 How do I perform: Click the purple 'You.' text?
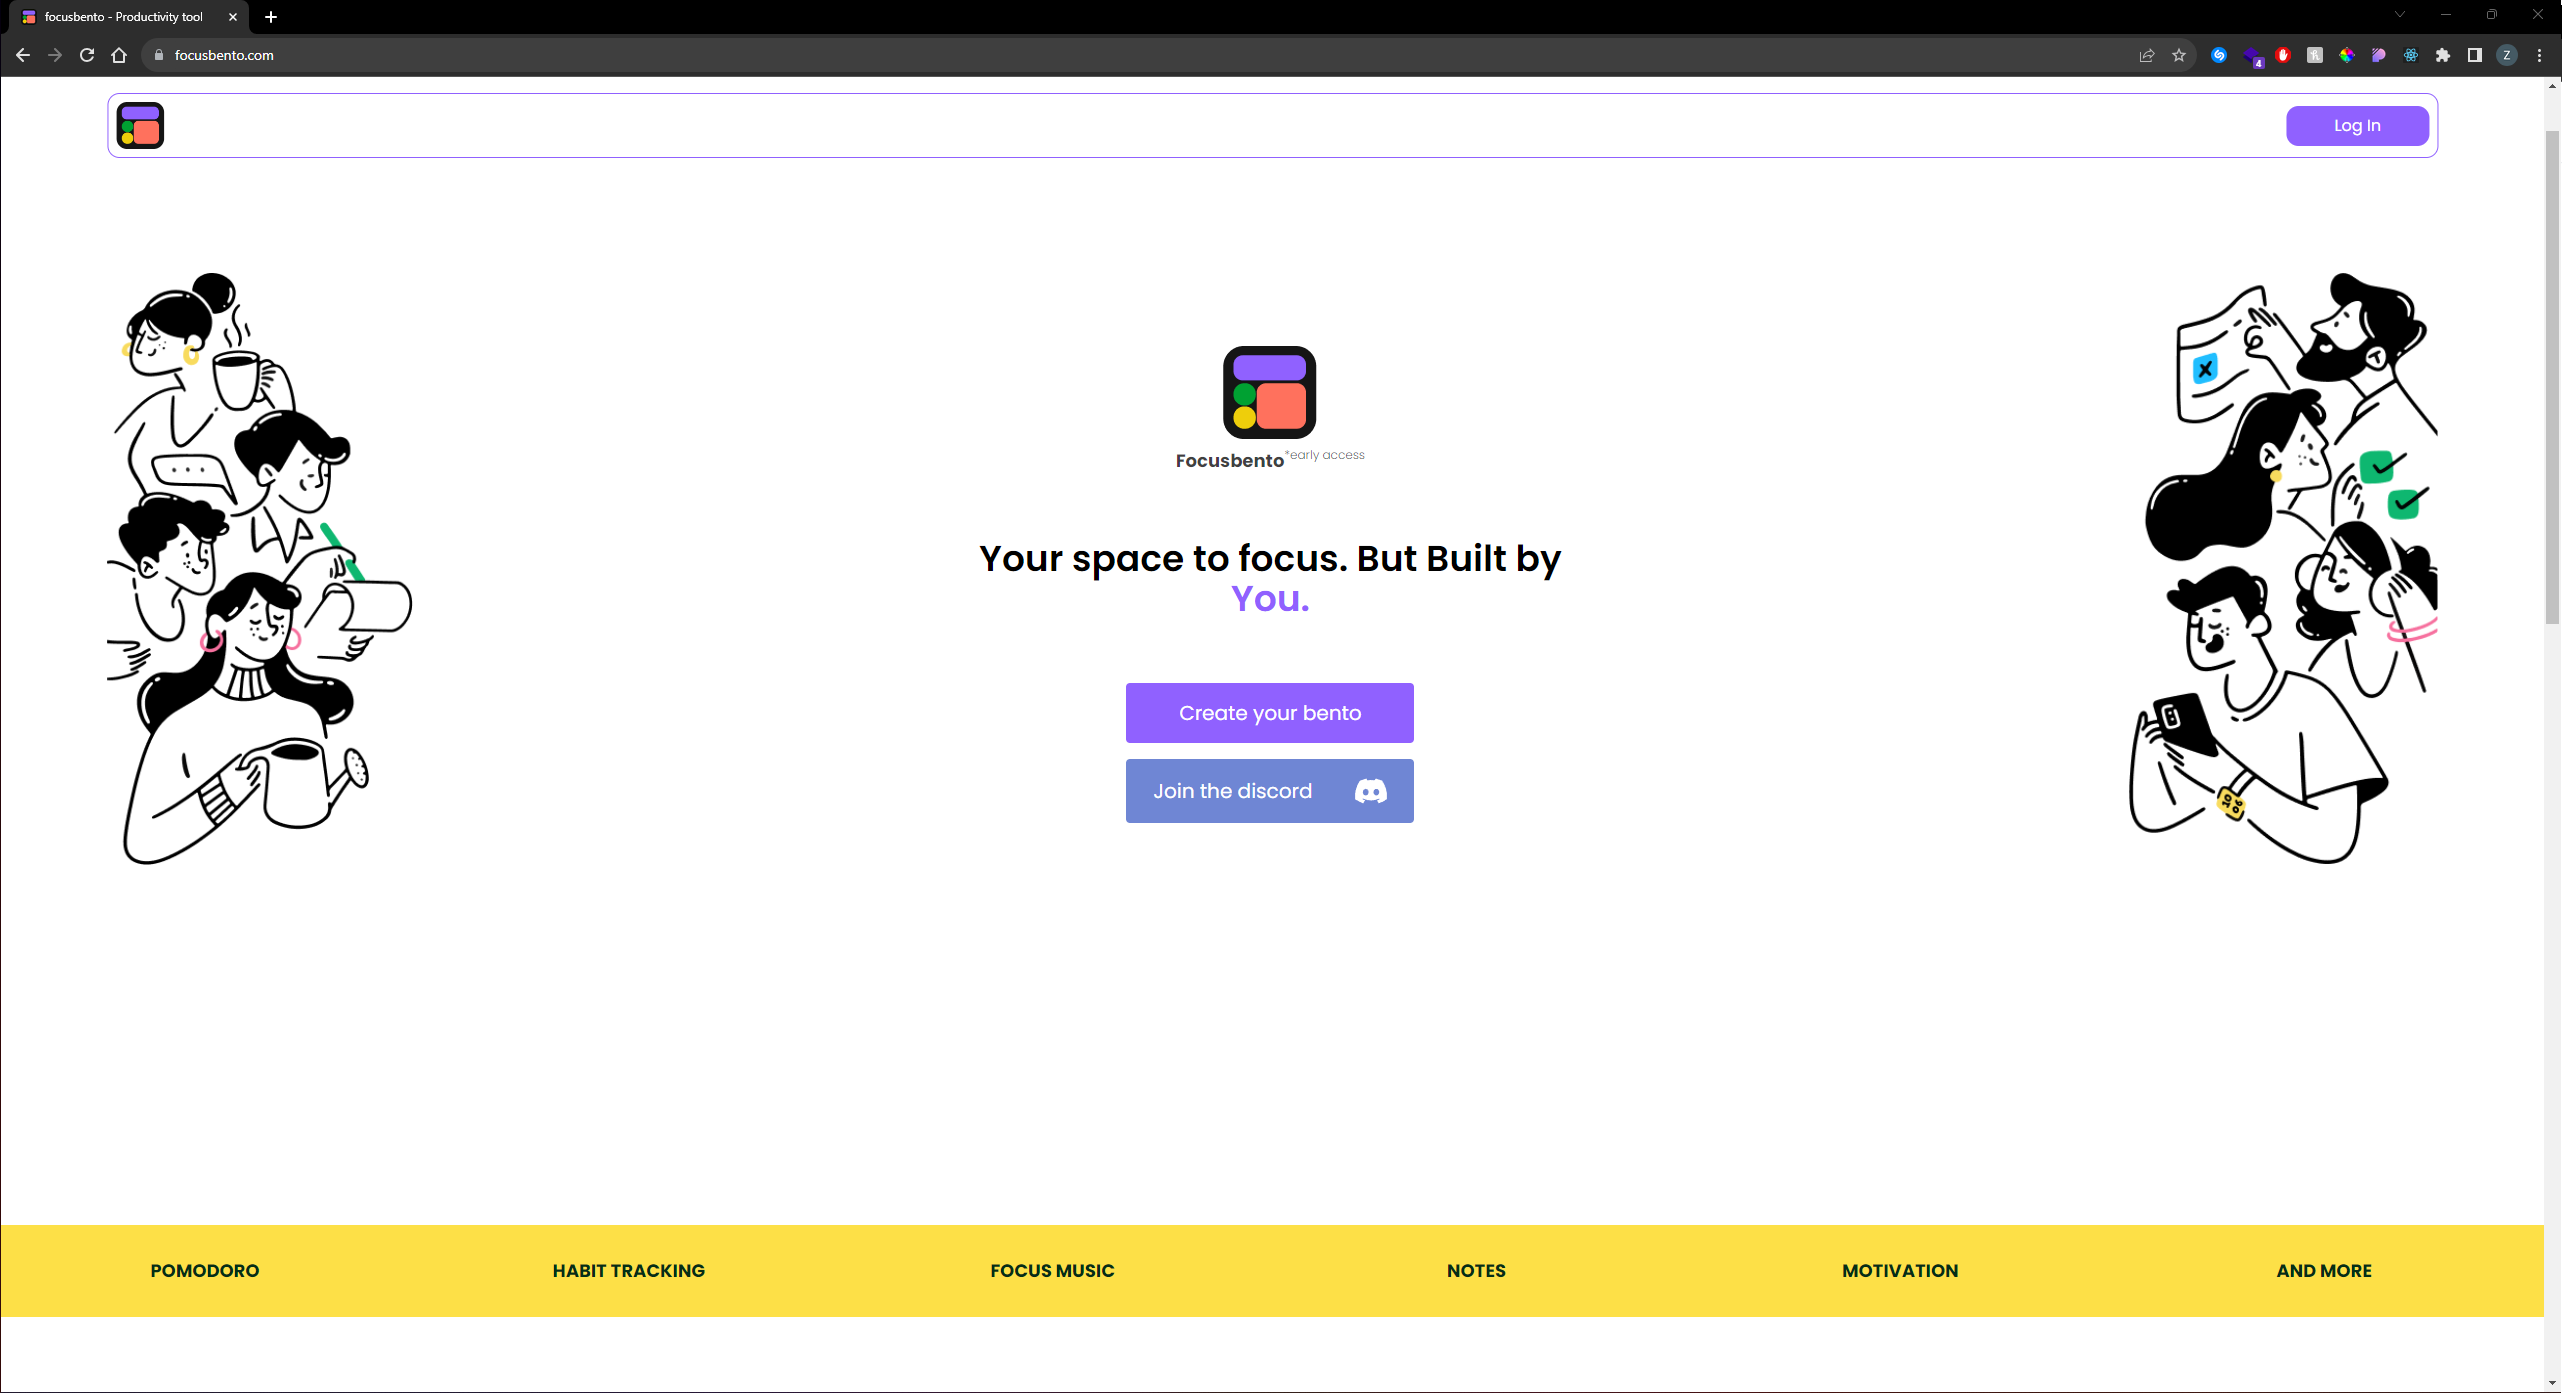(1269, 598)
